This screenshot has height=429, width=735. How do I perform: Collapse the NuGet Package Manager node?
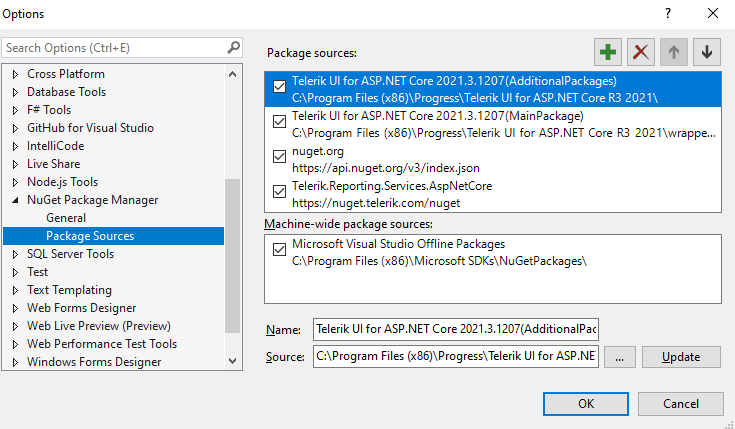15,200
